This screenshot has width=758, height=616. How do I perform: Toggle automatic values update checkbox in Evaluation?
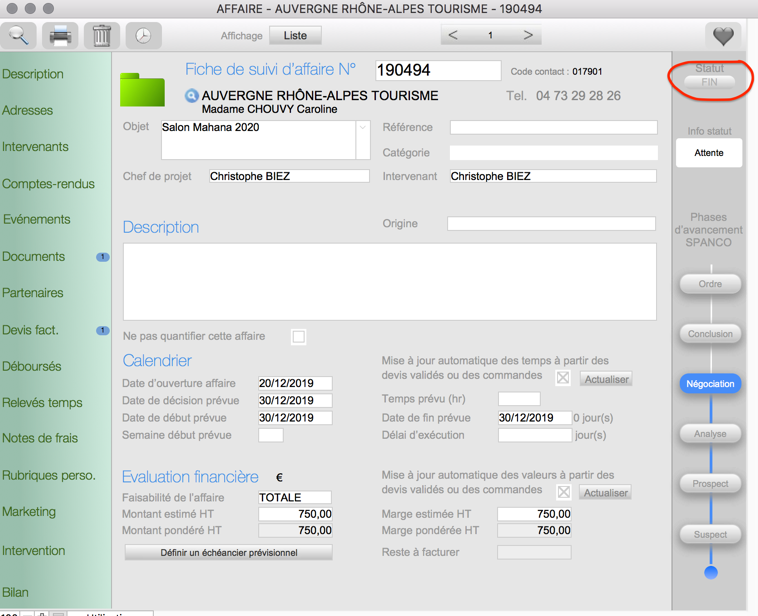point(563,492)
